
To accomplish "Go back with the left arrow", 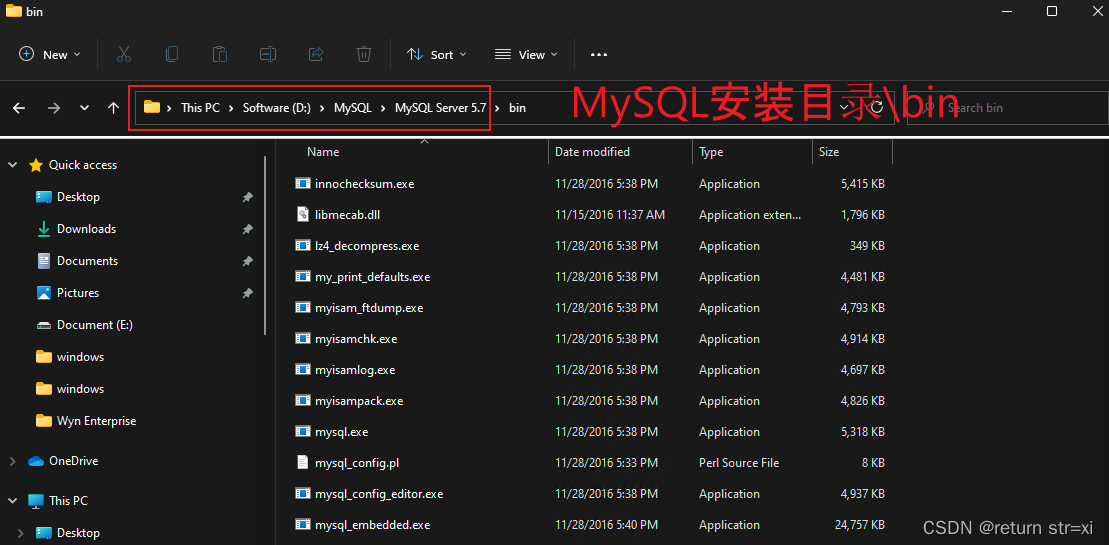I will [x=19, y=108].
